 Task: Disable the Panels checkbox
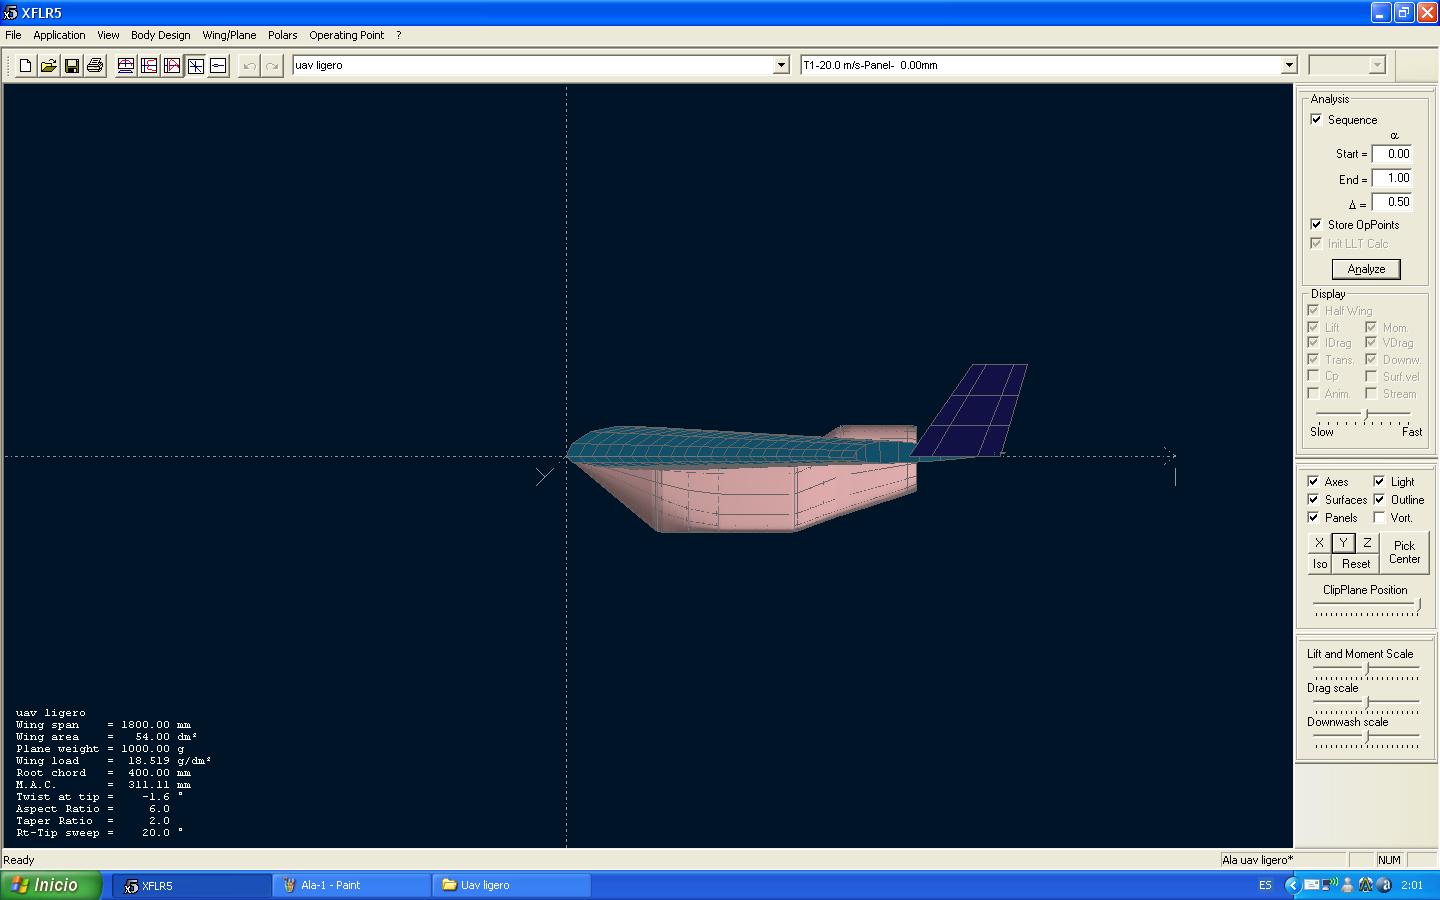pyautogui.click(x=1313, y=517)
